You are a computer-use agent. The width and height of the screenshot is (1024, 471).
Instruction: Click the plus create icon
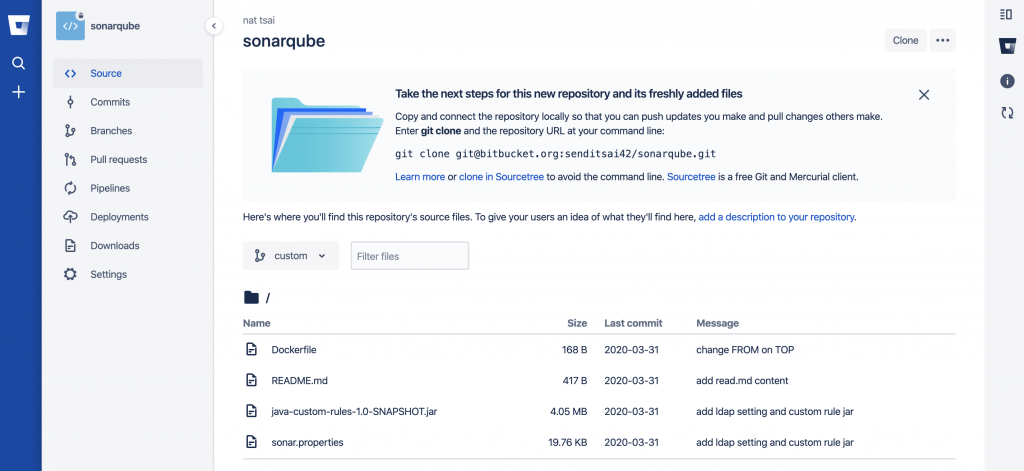pos(19,92)
